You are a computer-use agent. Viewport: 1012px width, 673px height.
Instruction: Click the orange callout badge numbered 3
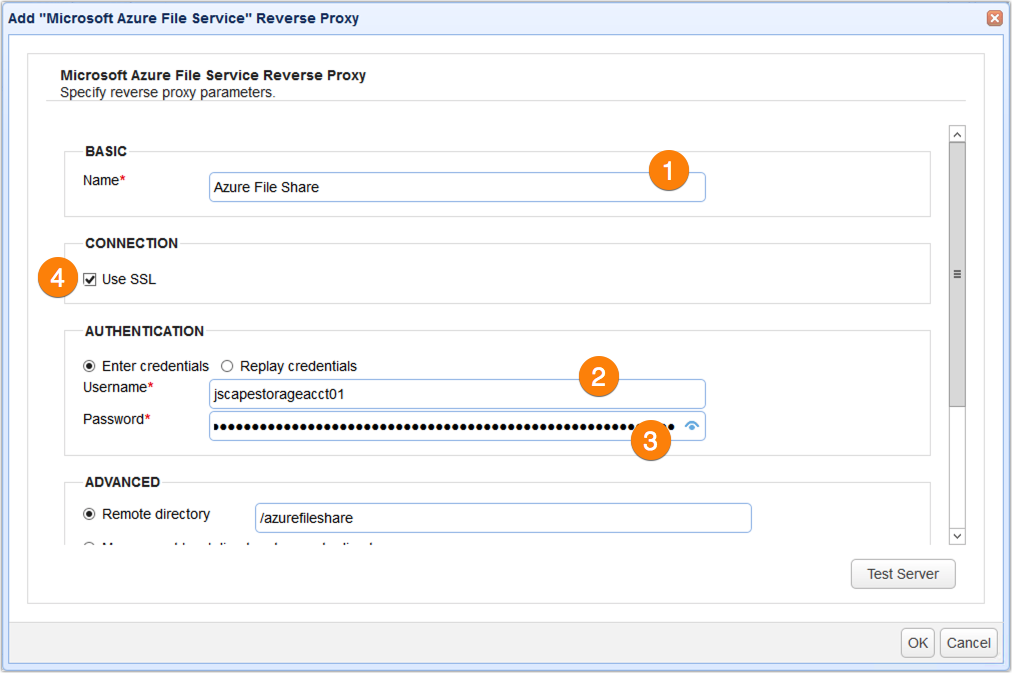pos(650,441)
